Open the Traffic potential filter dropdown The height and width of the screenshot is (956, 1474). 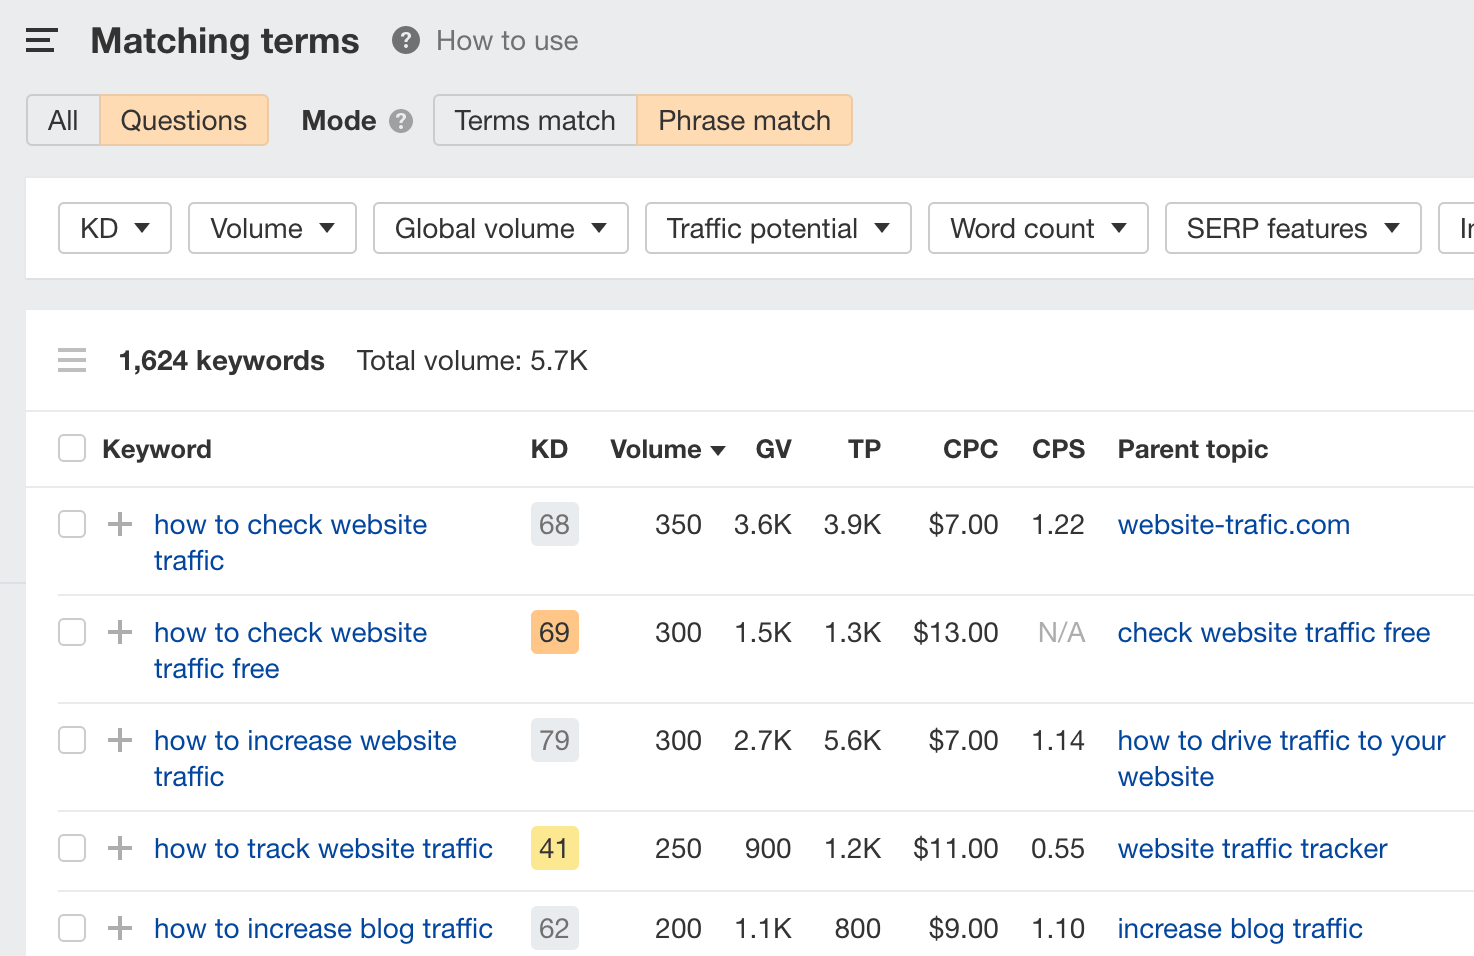[777, 228]
